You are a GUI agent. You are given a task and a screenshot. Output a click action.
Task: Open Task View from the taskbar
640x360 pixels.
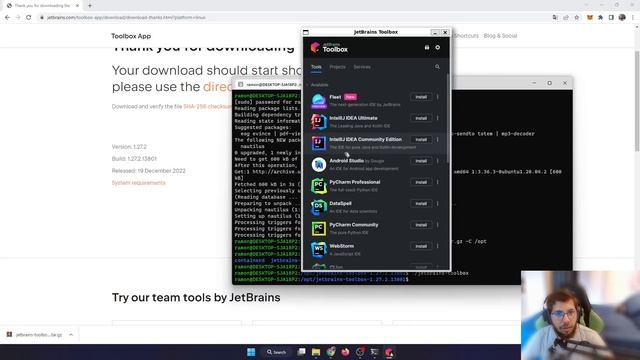point(301,352)
